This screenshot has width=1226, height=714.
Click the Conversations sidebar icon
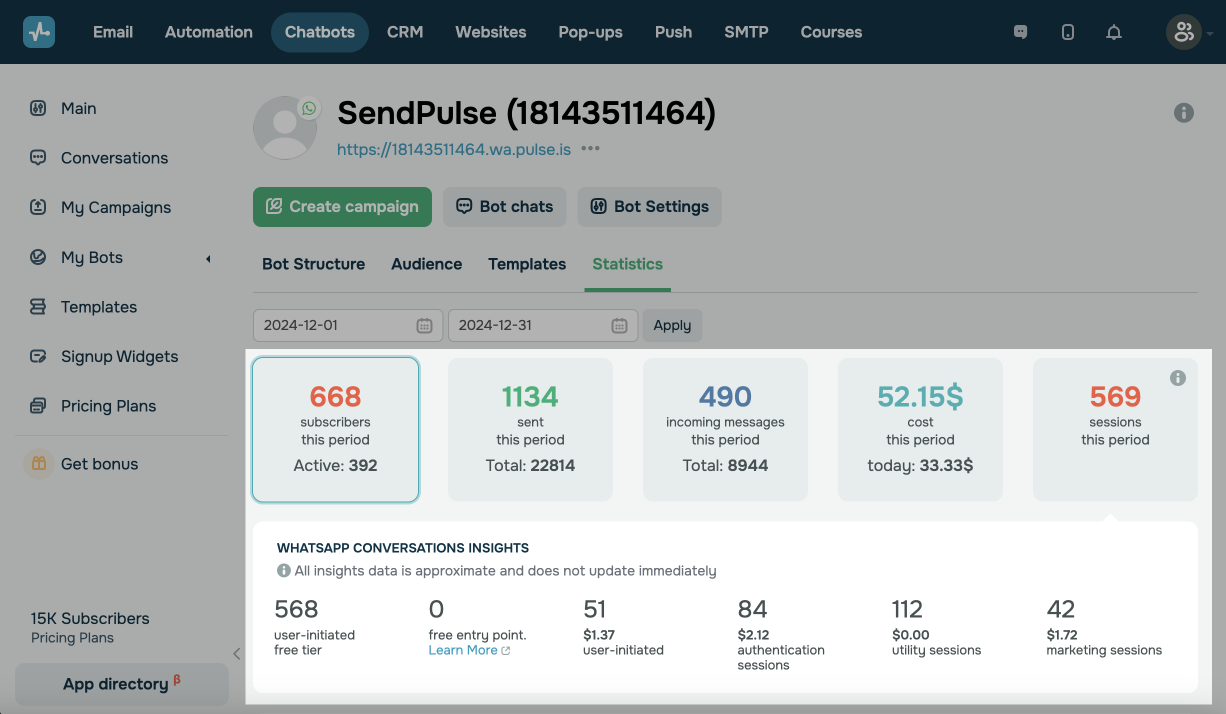tap(38, 158)
